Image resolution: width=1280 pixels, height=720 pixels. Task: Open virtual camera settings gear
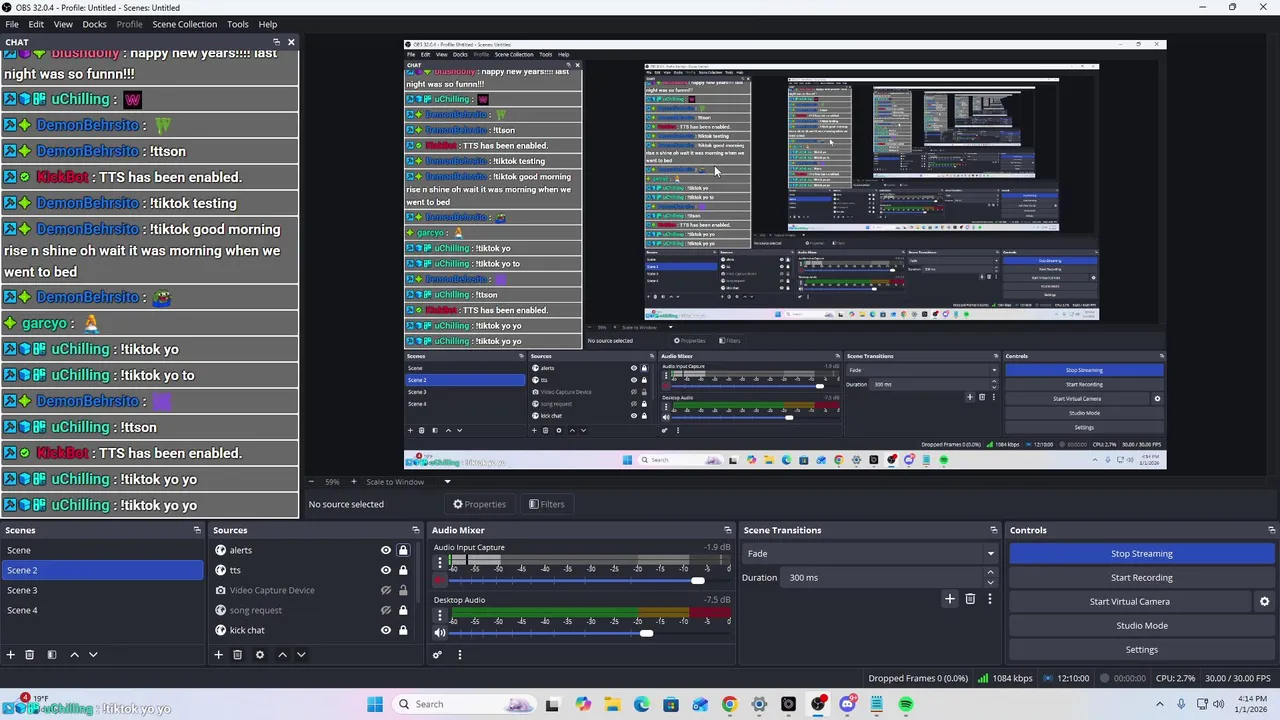(x=1264, y=602)
